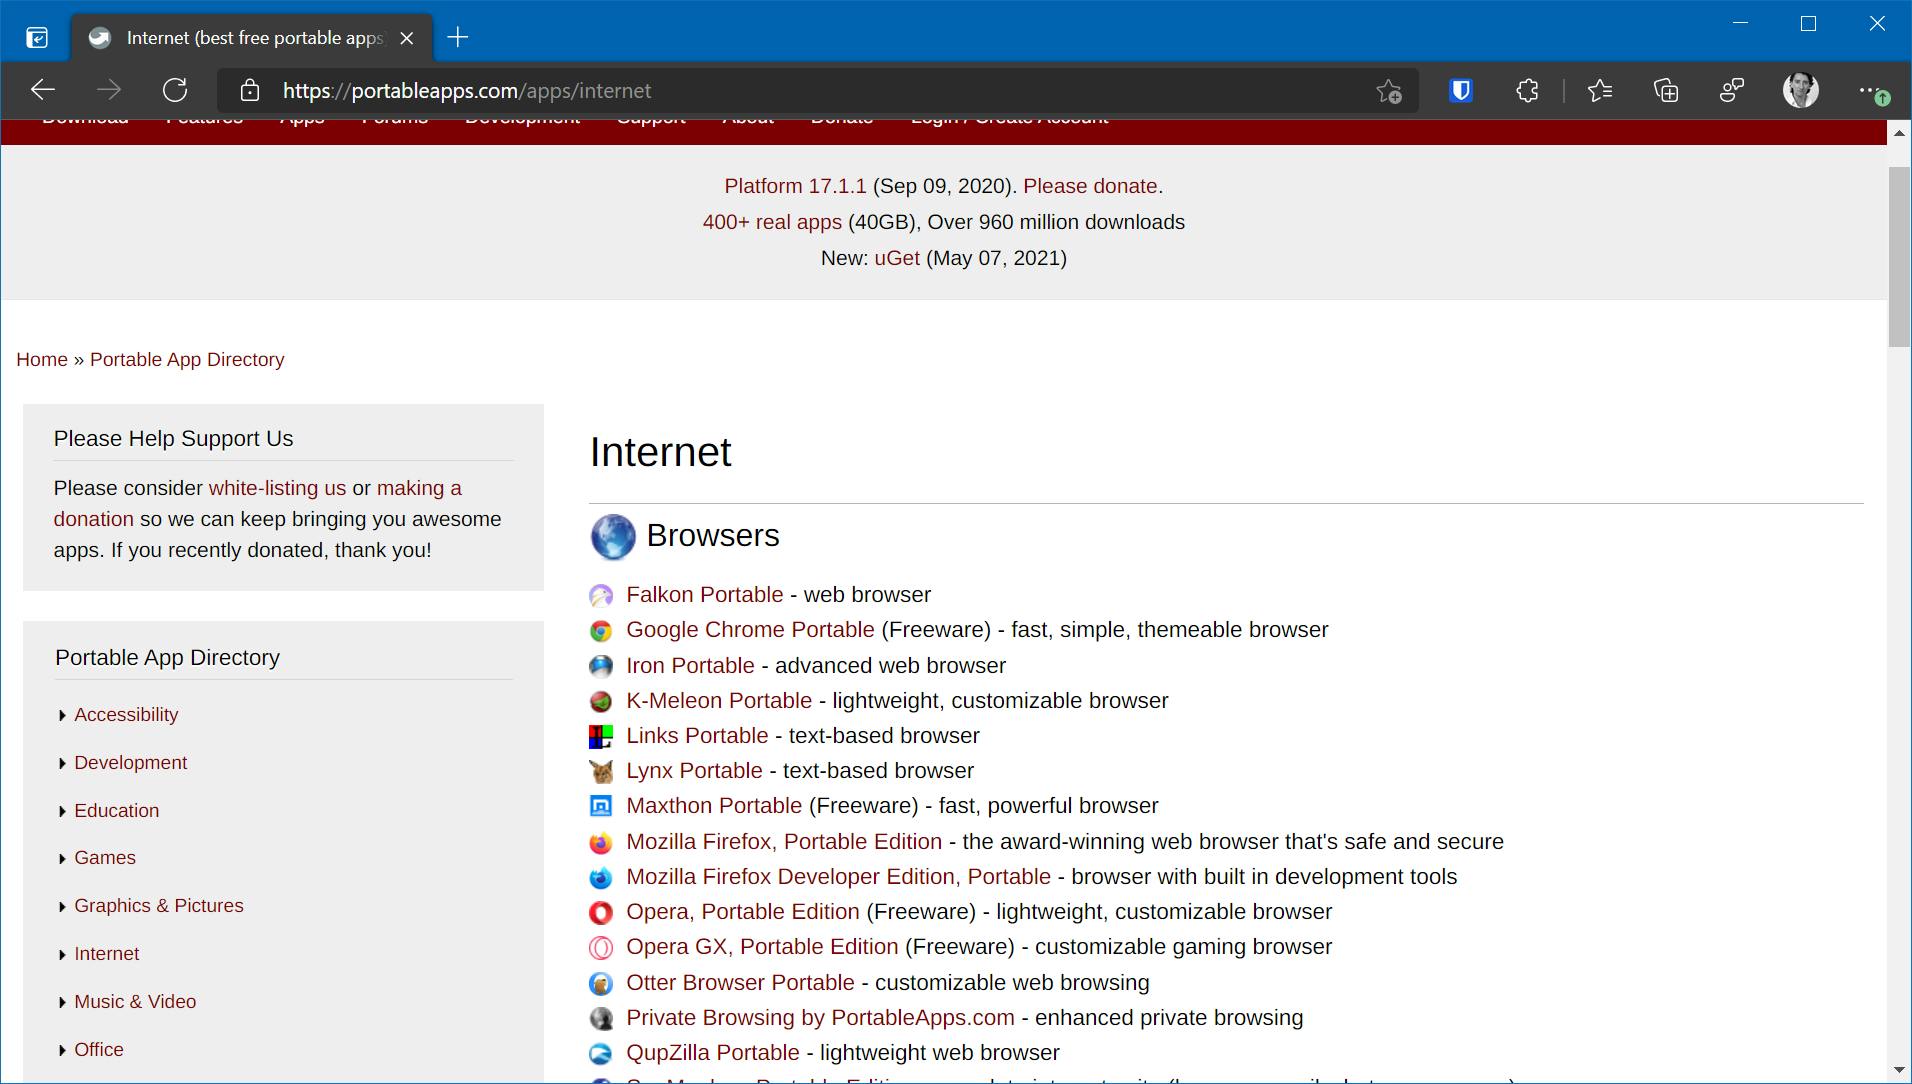
Task: Add page to favorites star icon
Action: point(1388,91)
